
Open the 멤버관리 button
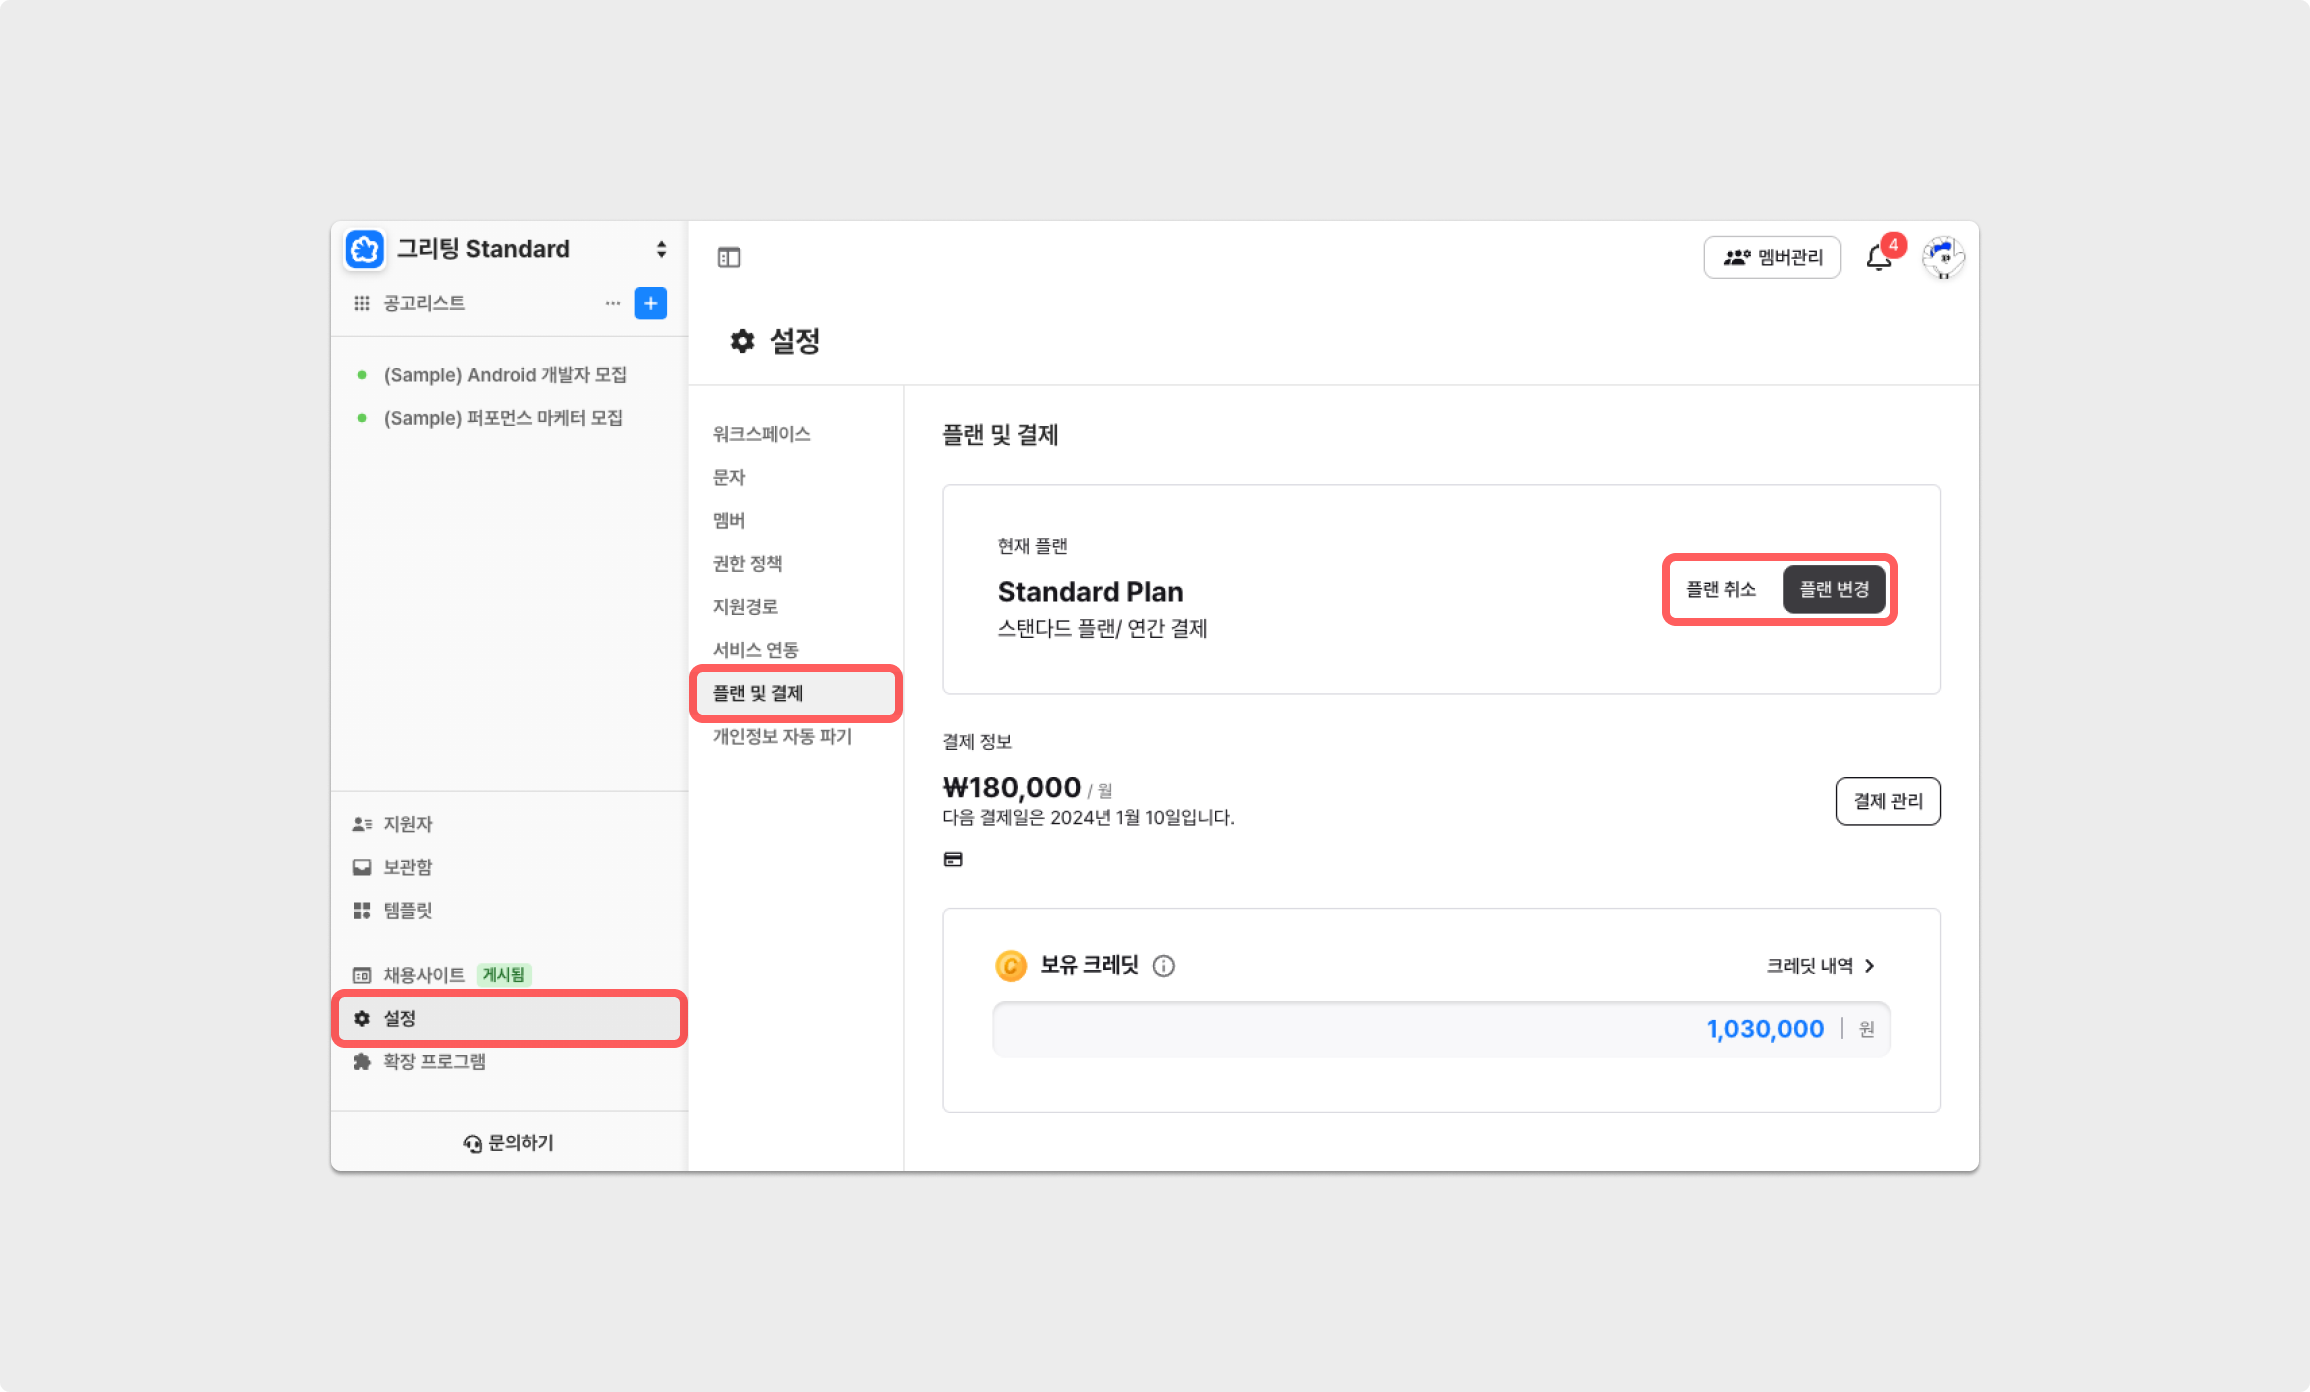pyautogui.click(x=1772, y=258)
